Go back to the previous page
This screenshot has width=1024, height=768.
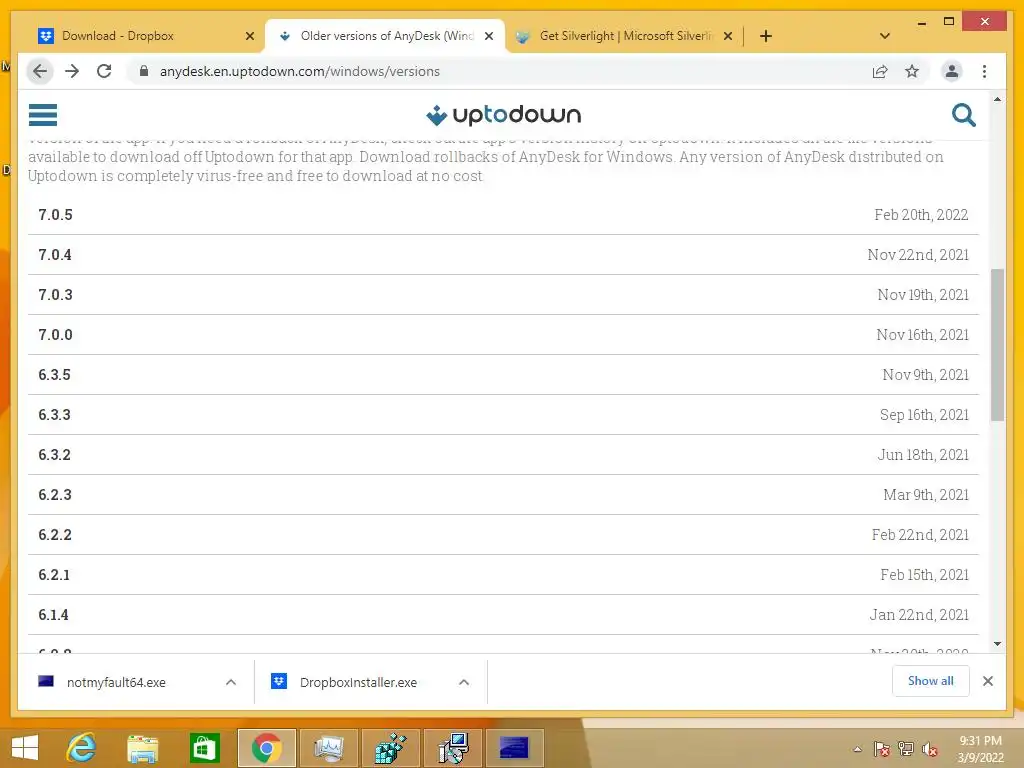tap(40, 71)
